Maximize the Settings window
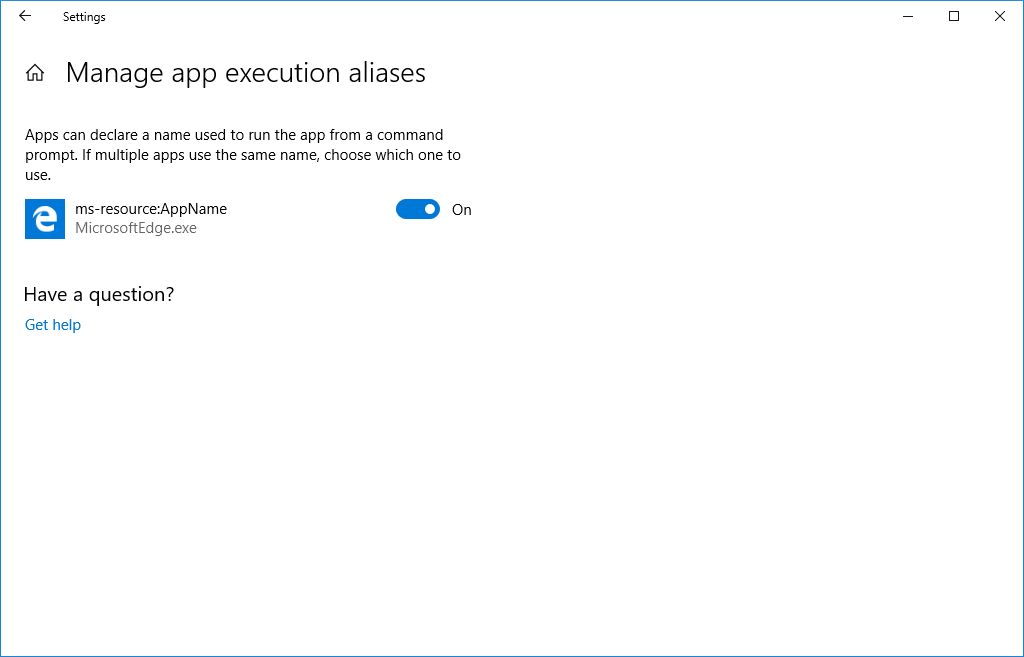Viewport: 1024px width, 657px height. pos(954,16)
